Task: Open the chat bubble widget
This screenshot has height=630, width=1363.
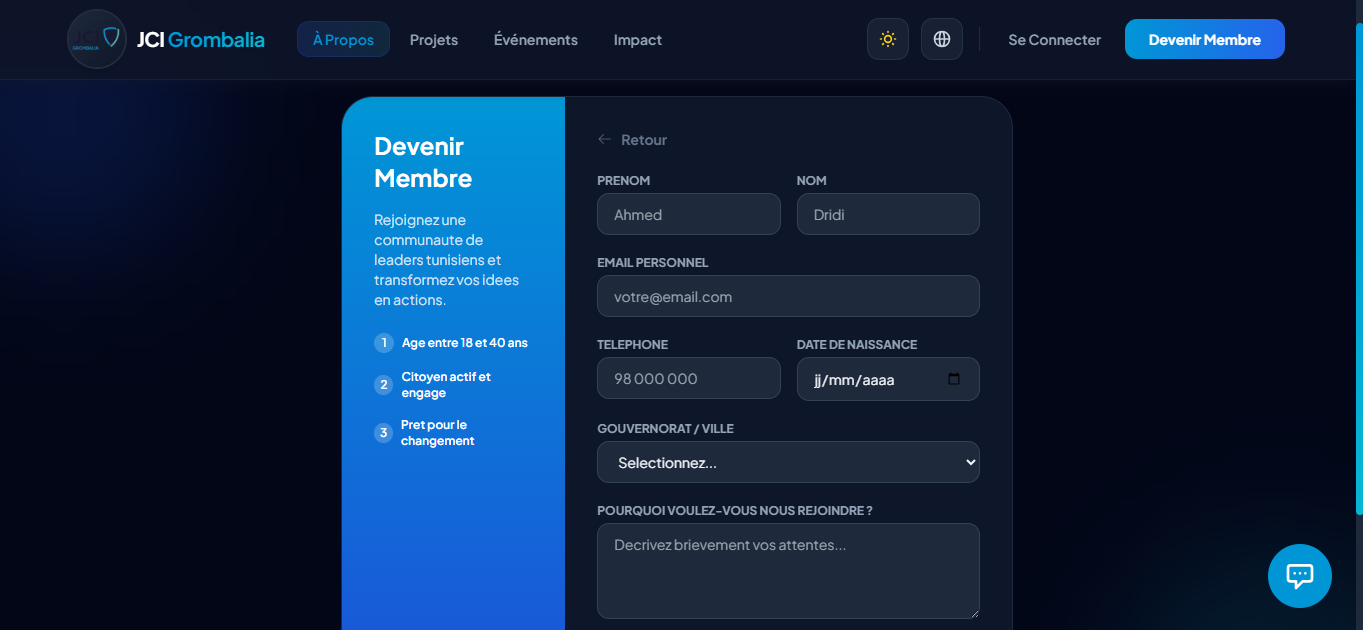Action: 1300,576
